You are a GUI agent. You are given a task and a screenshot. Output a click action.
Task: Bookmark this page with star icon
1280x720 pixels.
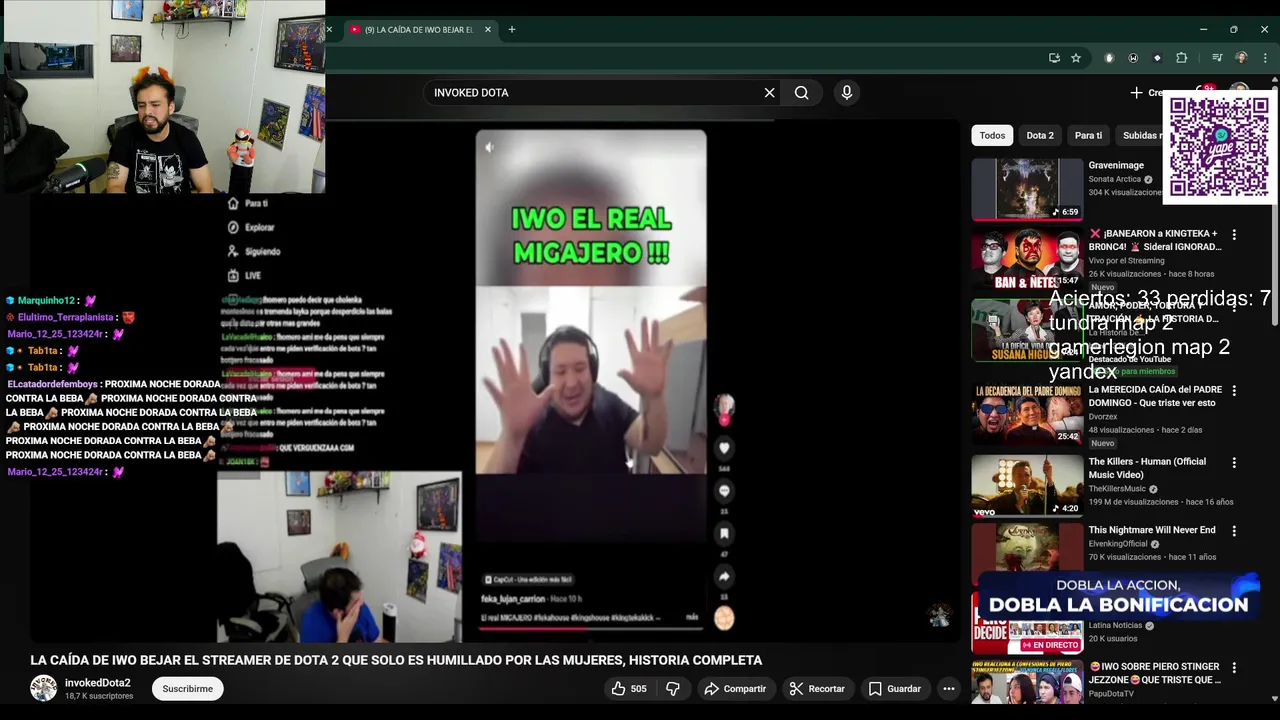[1076, 58]
